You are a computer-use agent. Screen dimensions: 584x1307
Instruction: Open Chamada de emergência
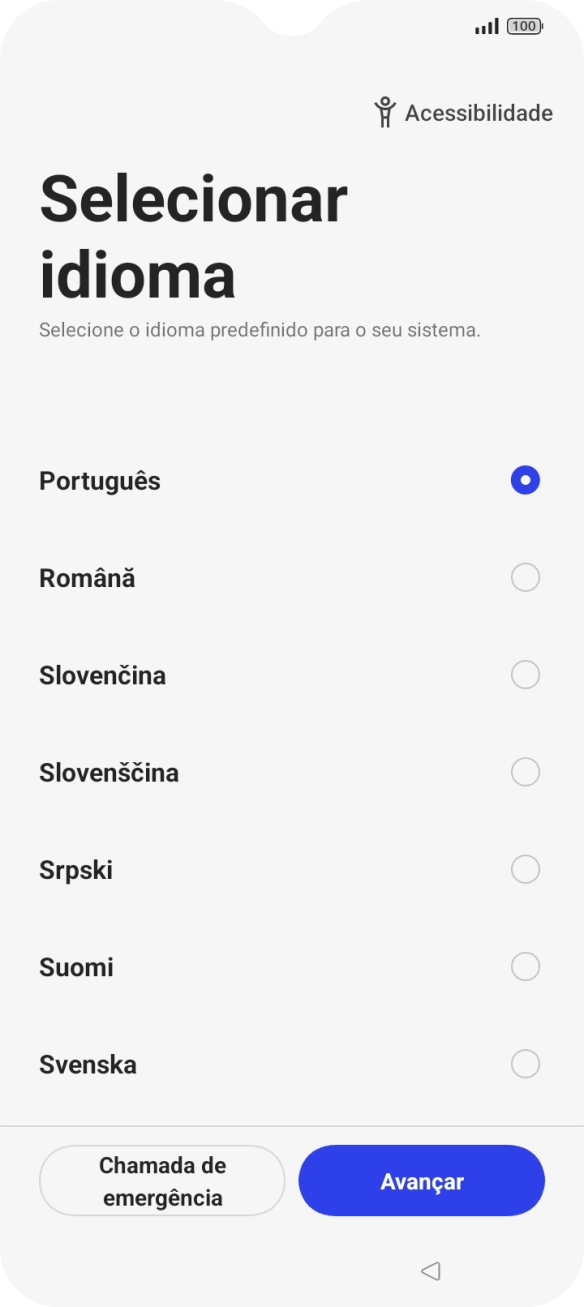tap(162, 1180)
